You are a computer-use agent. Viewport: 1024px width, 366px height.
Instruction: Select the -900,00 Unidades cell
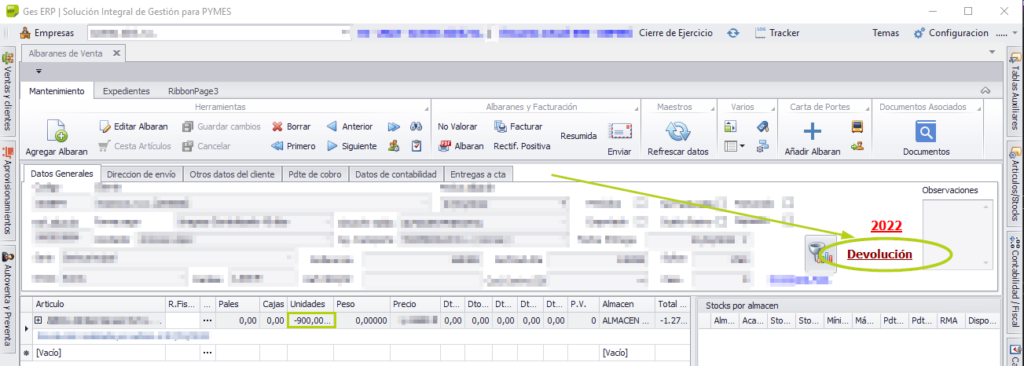(312, 320)
